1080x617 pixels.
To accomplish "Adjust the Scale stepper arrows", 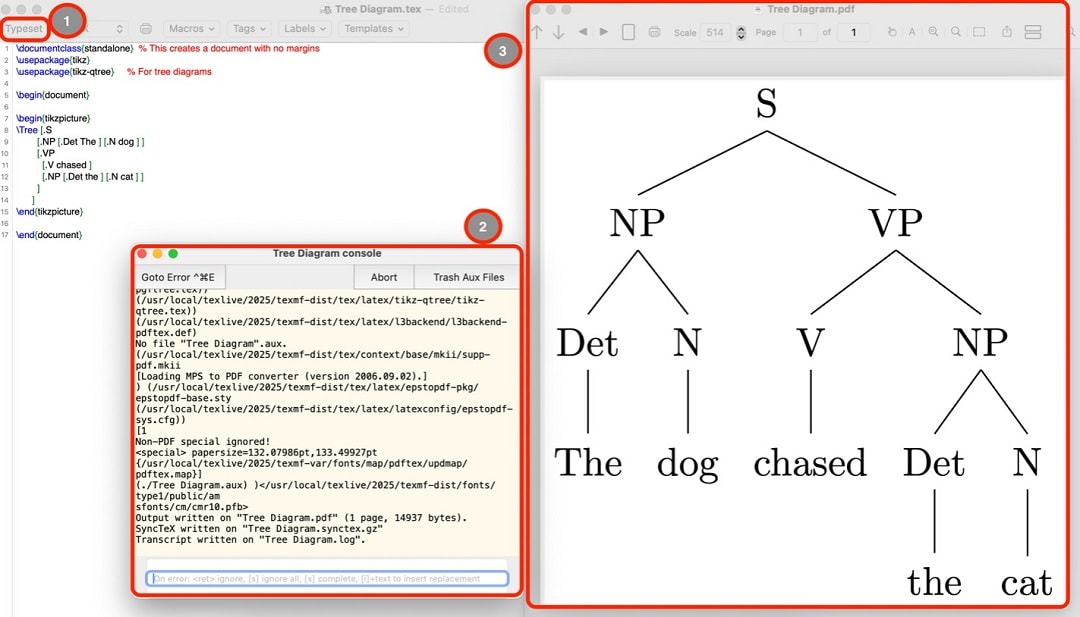I will 741,32.
